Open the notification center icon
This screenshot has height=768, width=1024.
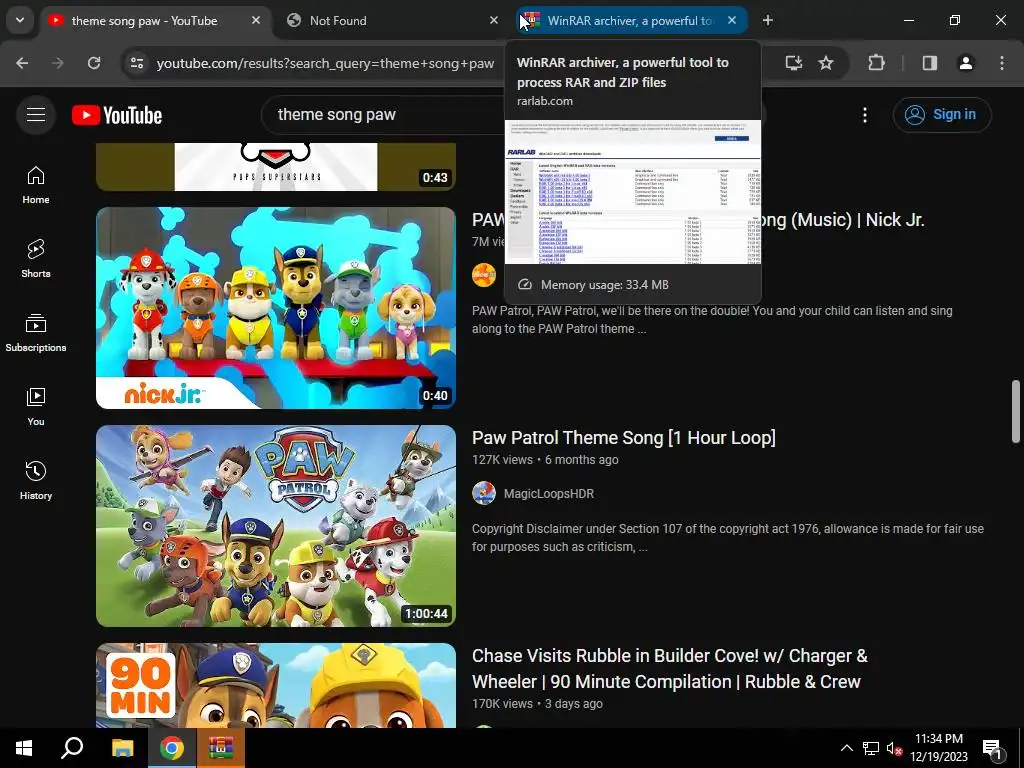tap(992, 748)
